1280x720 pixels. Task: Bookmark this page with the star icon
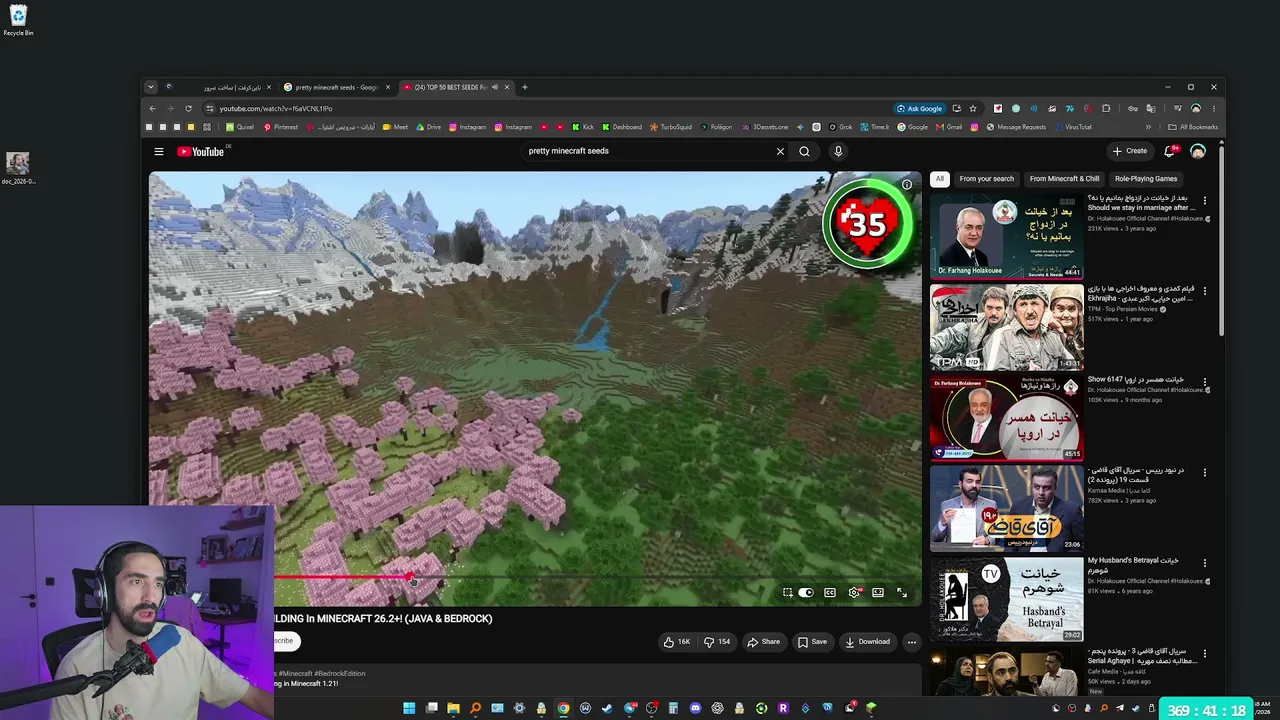[x=973, y=108]
